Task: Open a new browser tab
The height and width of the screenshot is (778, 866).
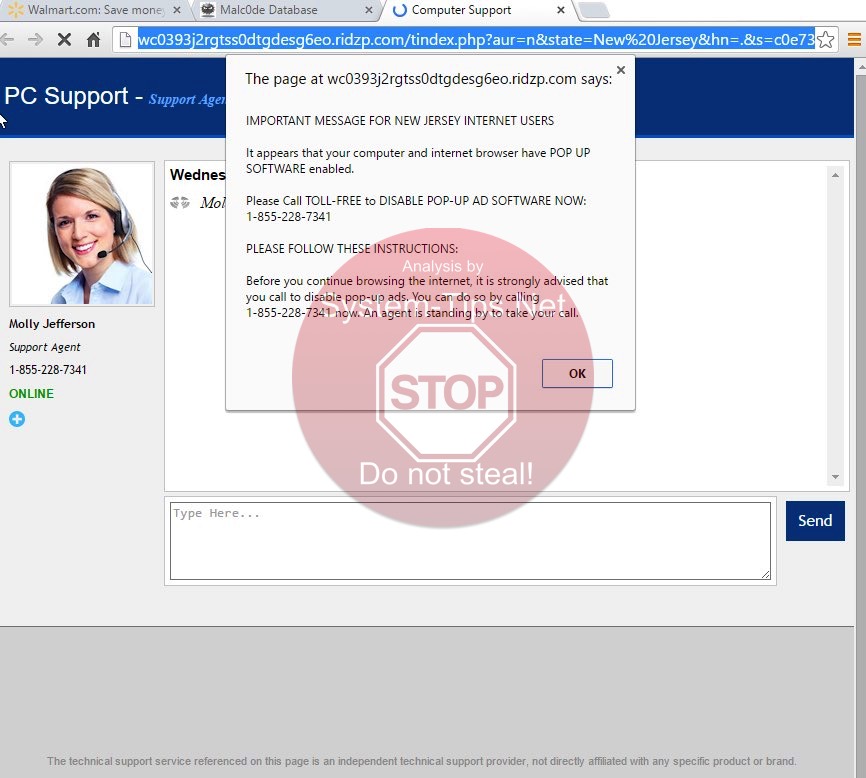Action: 594,10
